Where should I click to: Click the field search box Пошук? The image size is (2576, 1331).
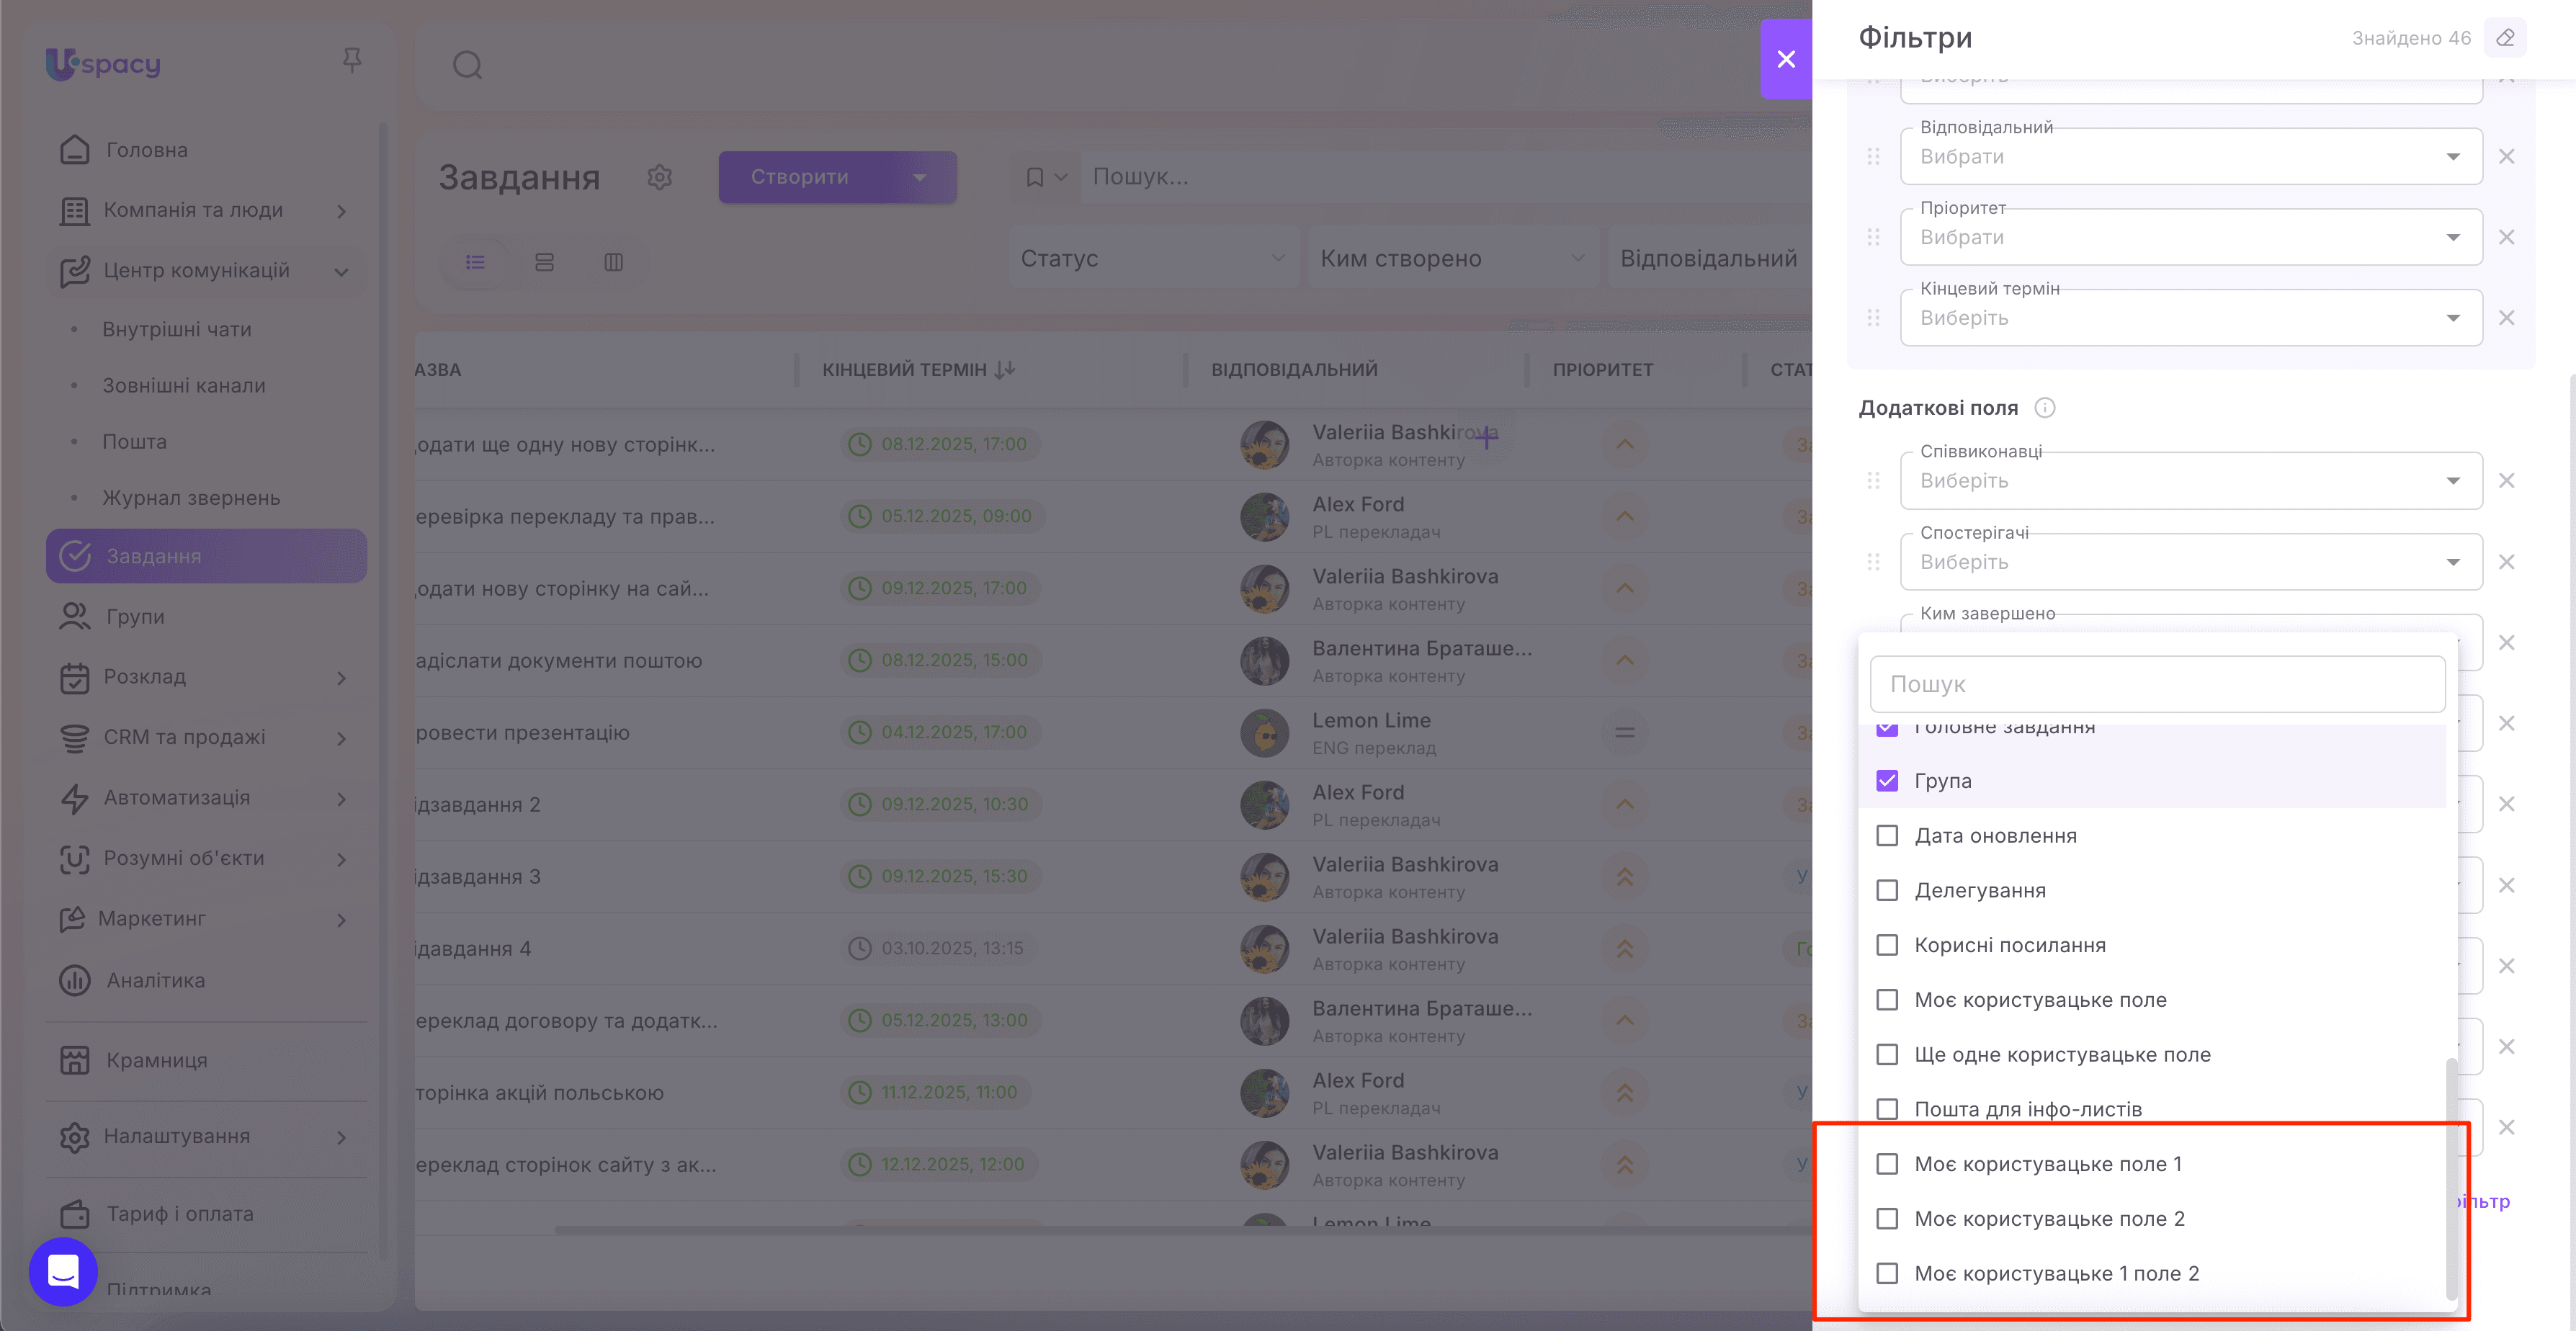click(x=2157, y=685)
